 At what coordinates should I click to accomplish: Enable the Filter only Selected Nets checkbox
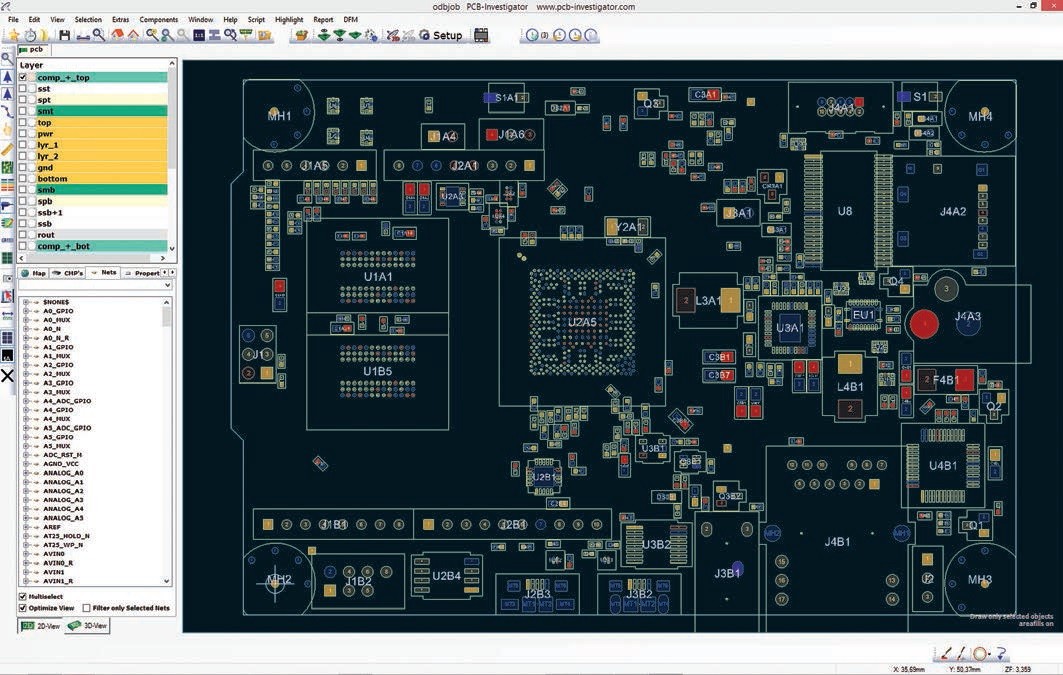pyautogui.click(x=87, y=608)
